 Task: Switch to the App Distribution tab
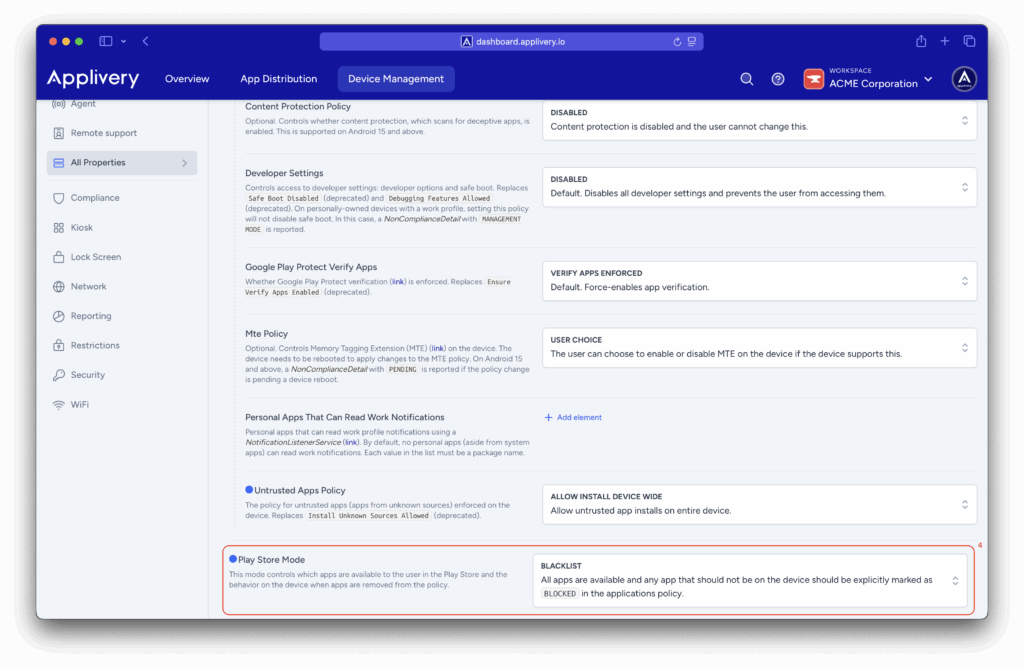[278, 79]
